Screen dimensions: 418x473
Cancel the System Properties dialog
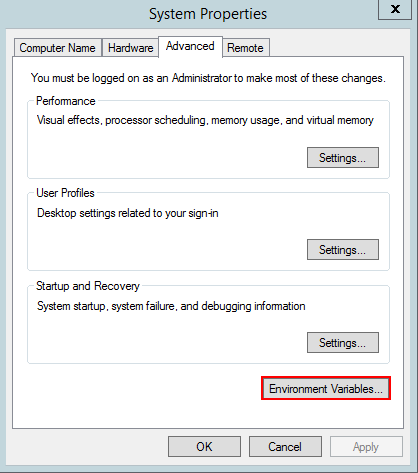(285, 447)
